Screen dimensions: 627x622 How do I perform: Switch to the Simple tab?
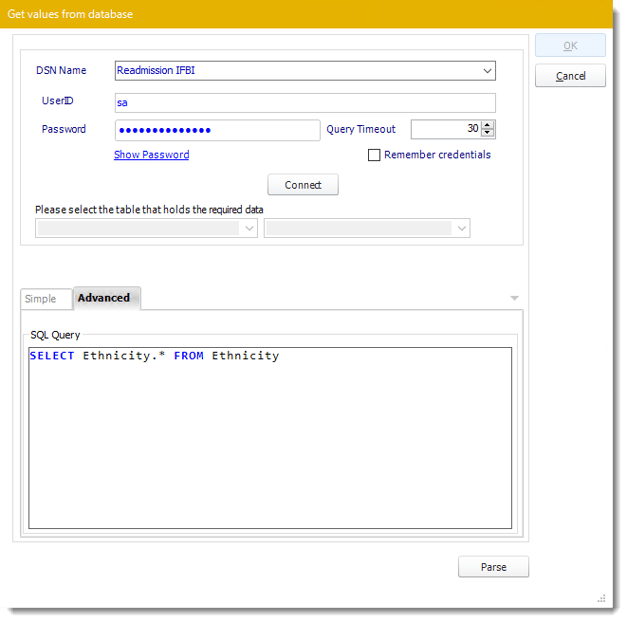pyautogui.click(x=46, y=299)
